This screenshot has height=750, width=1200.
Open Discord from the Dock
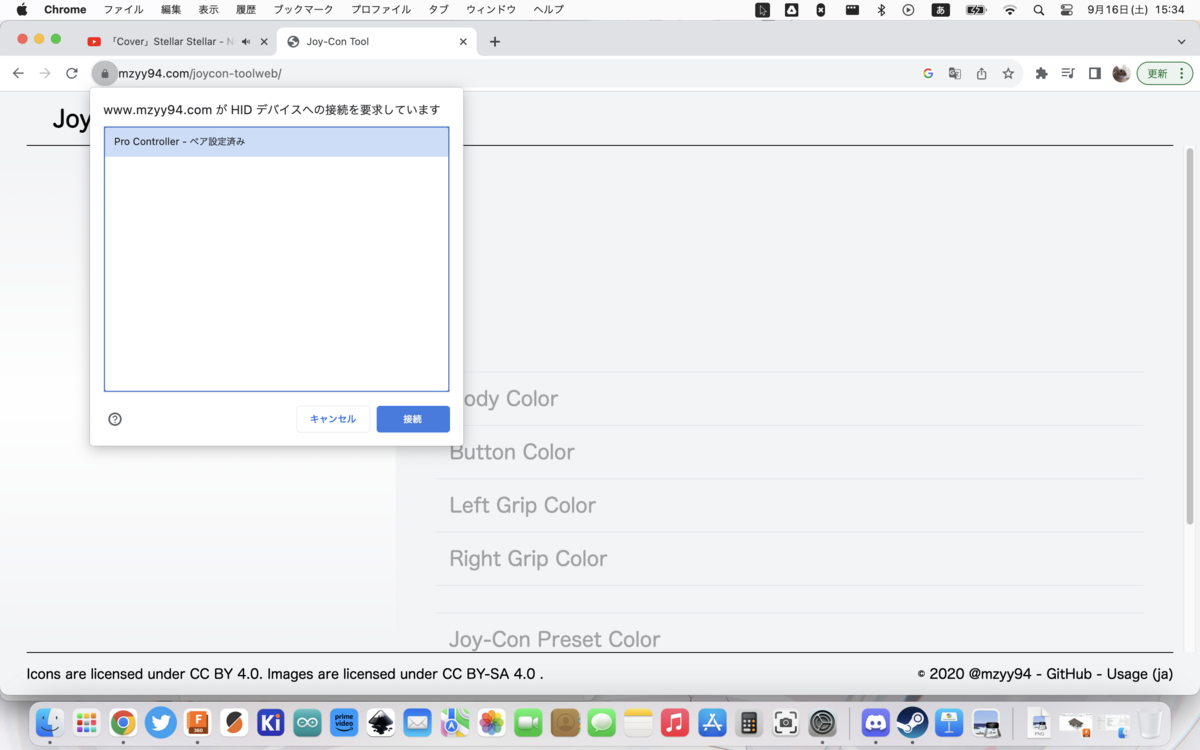[x=876, y=722]
